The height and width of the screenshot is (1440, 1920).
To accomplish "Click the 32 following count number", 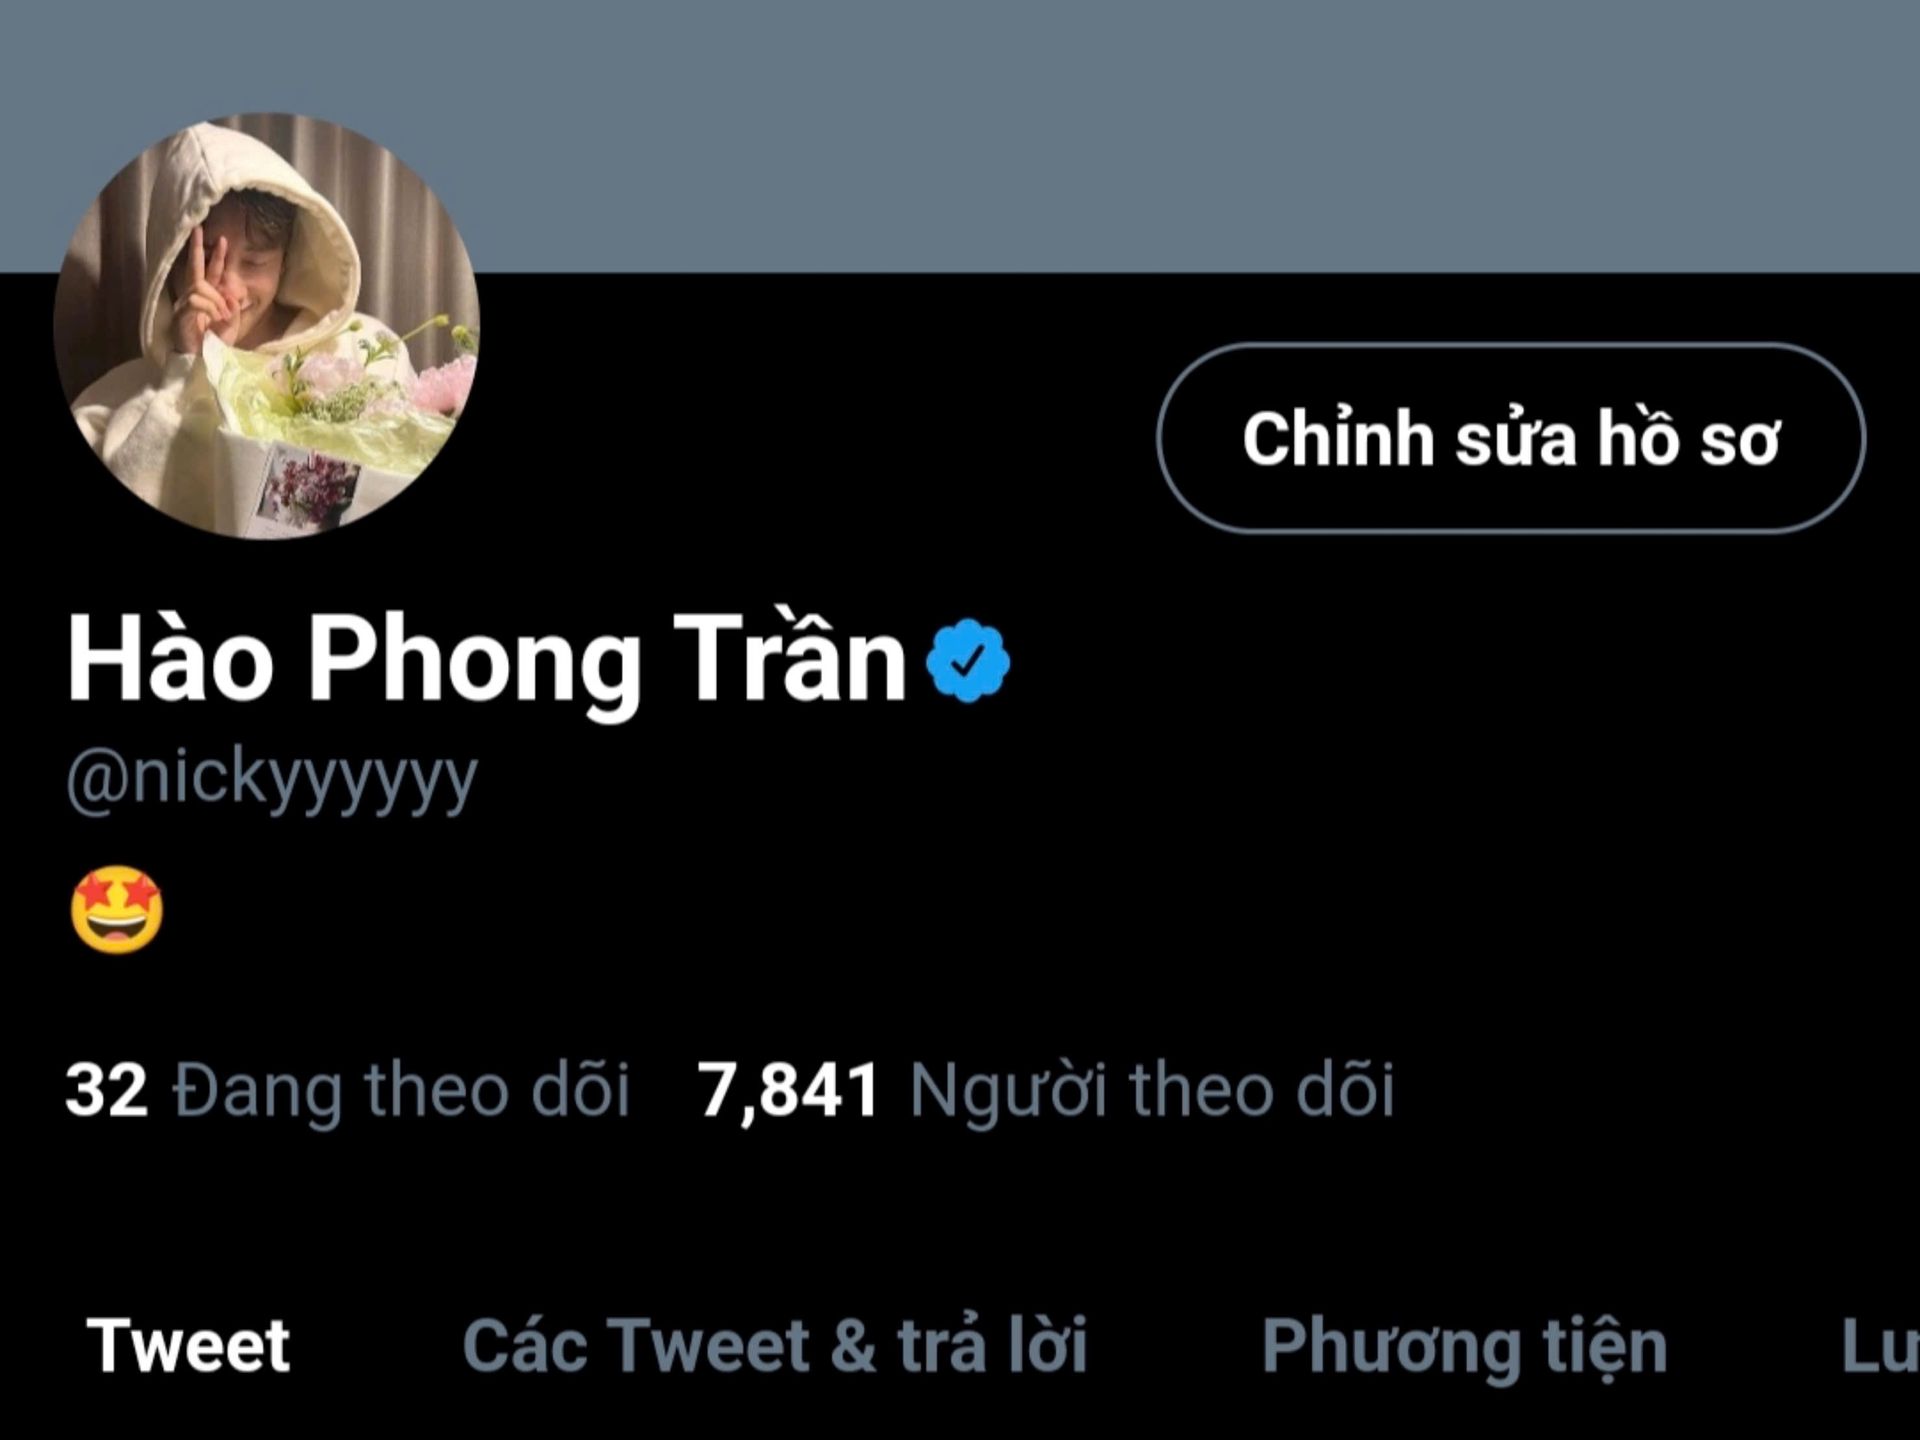I will pyautogui.click(x=106, y=1089).
